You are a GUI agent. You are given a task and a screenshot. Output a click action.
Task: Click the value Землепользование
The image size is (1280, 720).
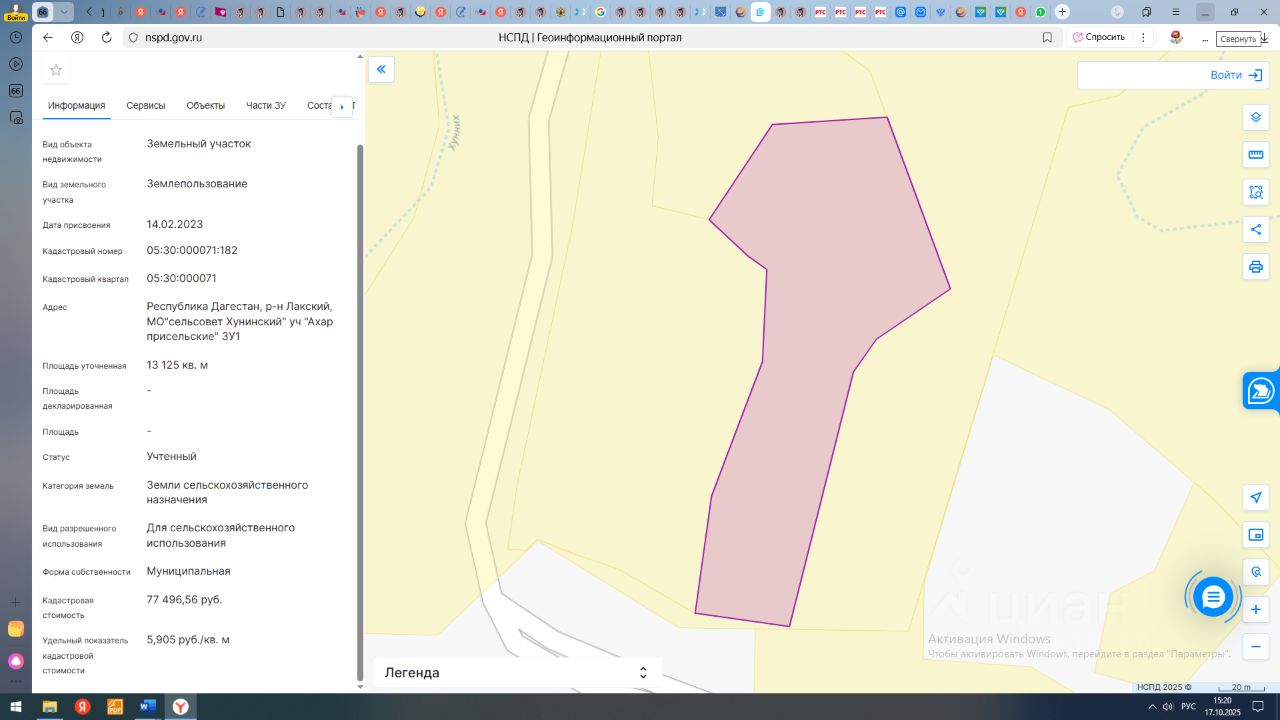(197, 183)
